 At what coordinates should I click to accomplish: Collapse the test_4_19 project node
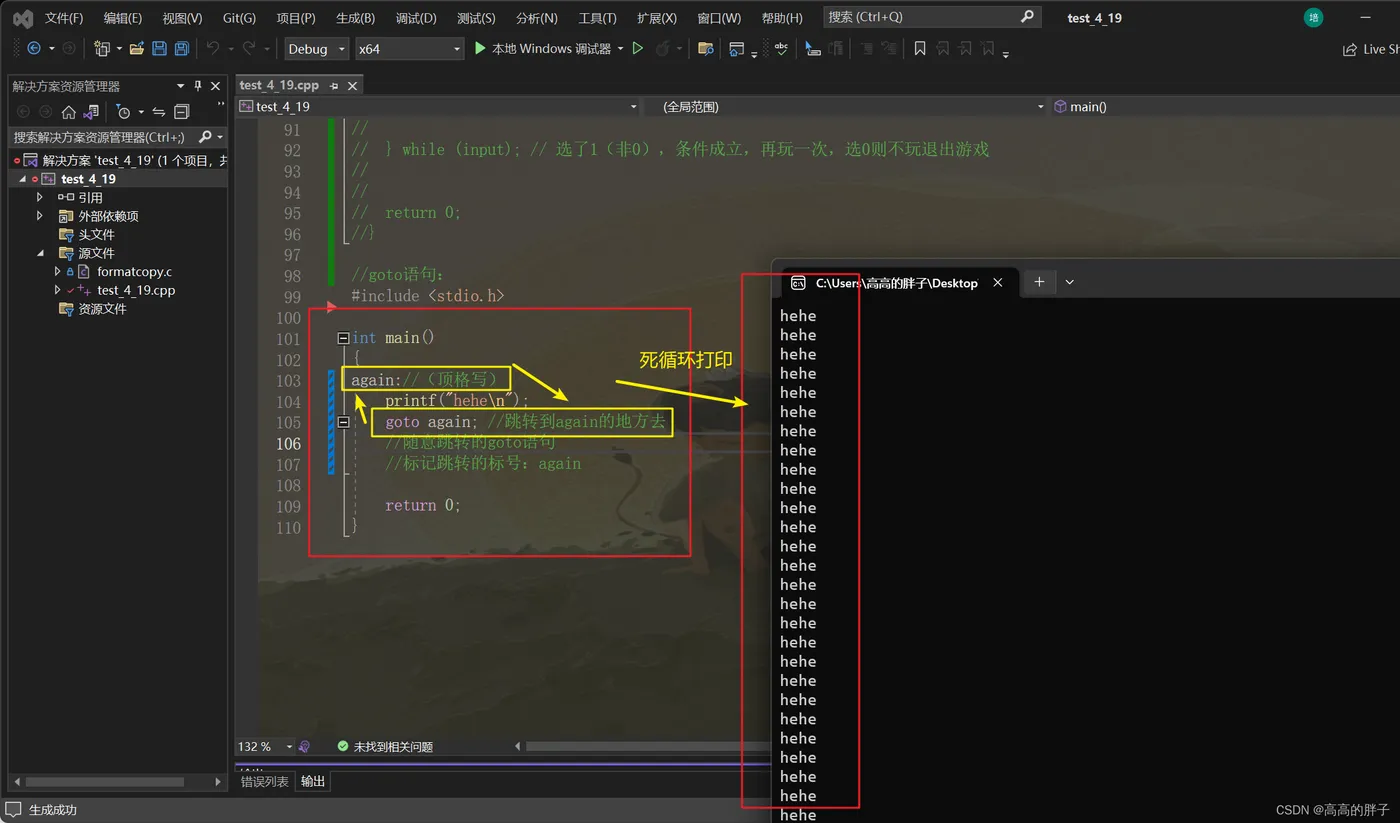coord(22,179)
